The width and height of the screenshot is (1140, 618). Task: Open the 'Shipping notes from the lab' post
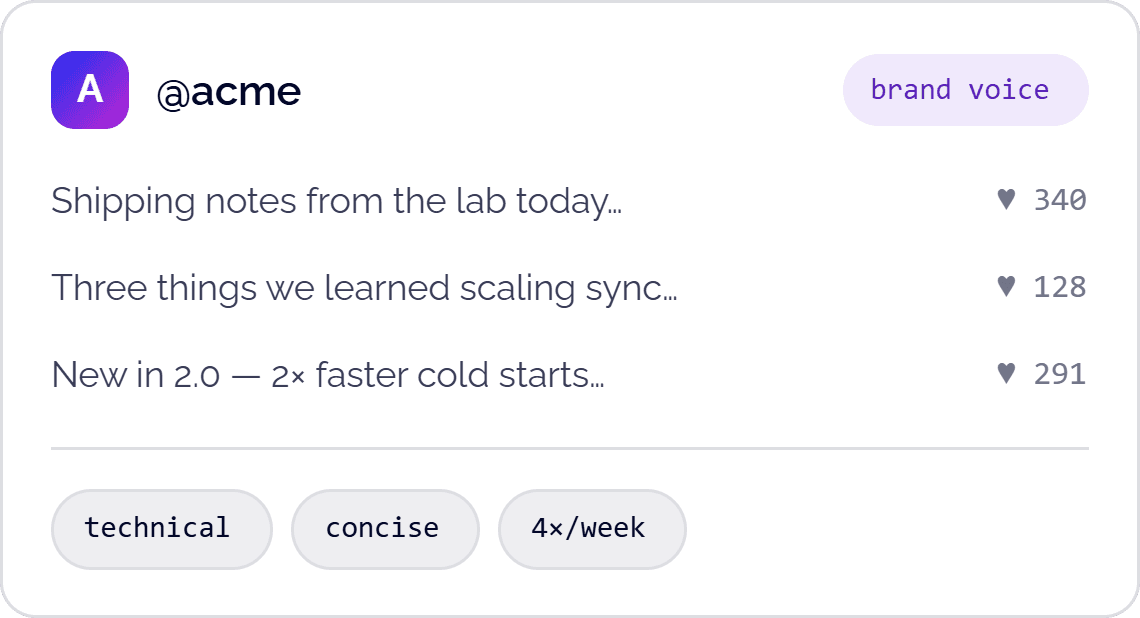[337, 201]
